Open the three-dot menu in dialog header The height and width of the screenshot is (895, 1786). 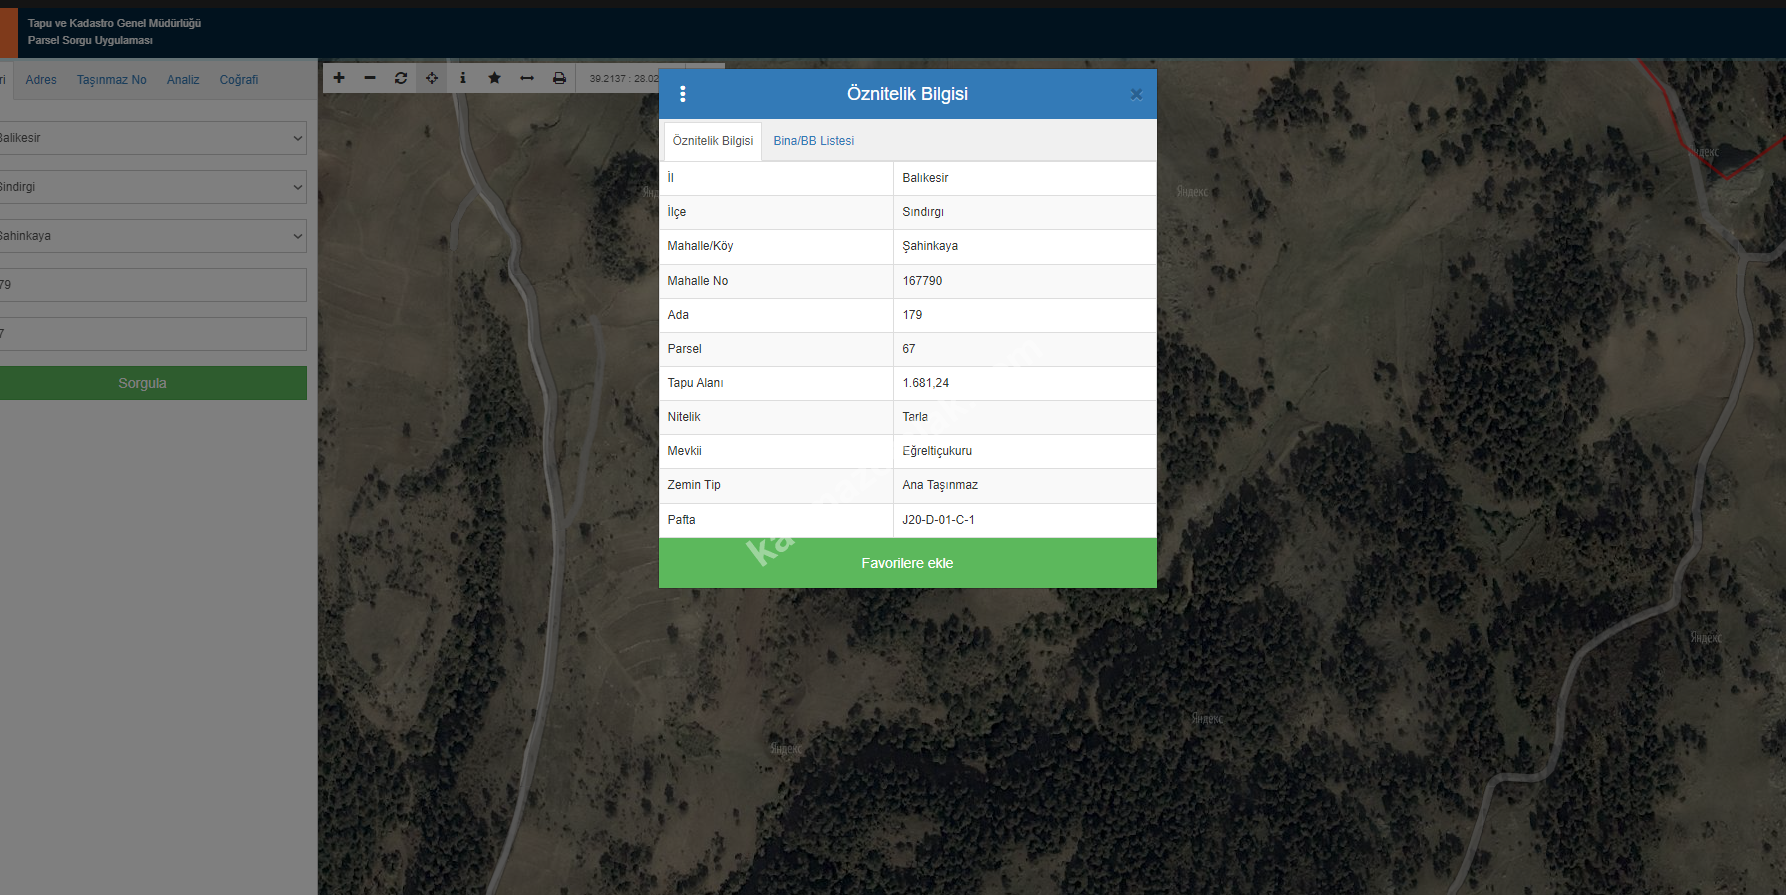pyautogui.click(x=683, y=94)
